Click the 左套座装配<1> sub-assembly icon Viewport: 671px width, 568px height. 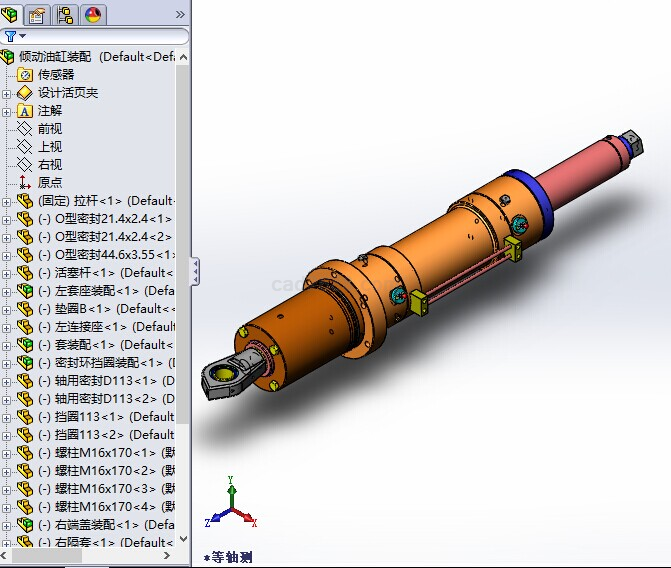[24, 291]
